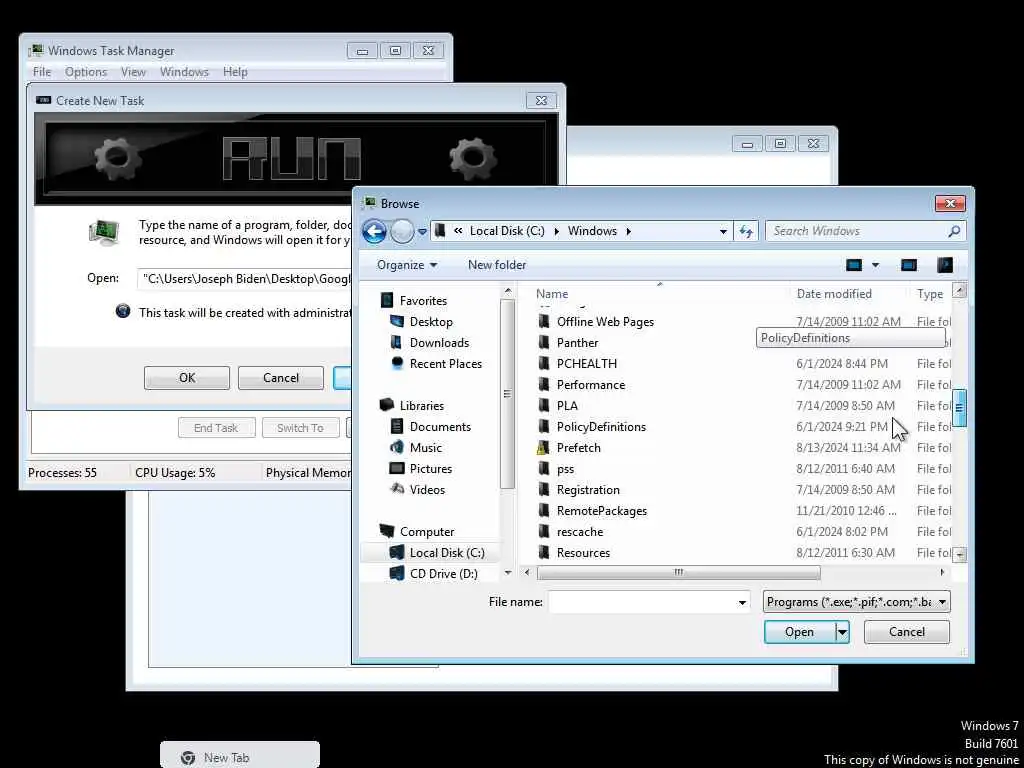Click the help icon in Browse toolbar

tap(944, 265)
